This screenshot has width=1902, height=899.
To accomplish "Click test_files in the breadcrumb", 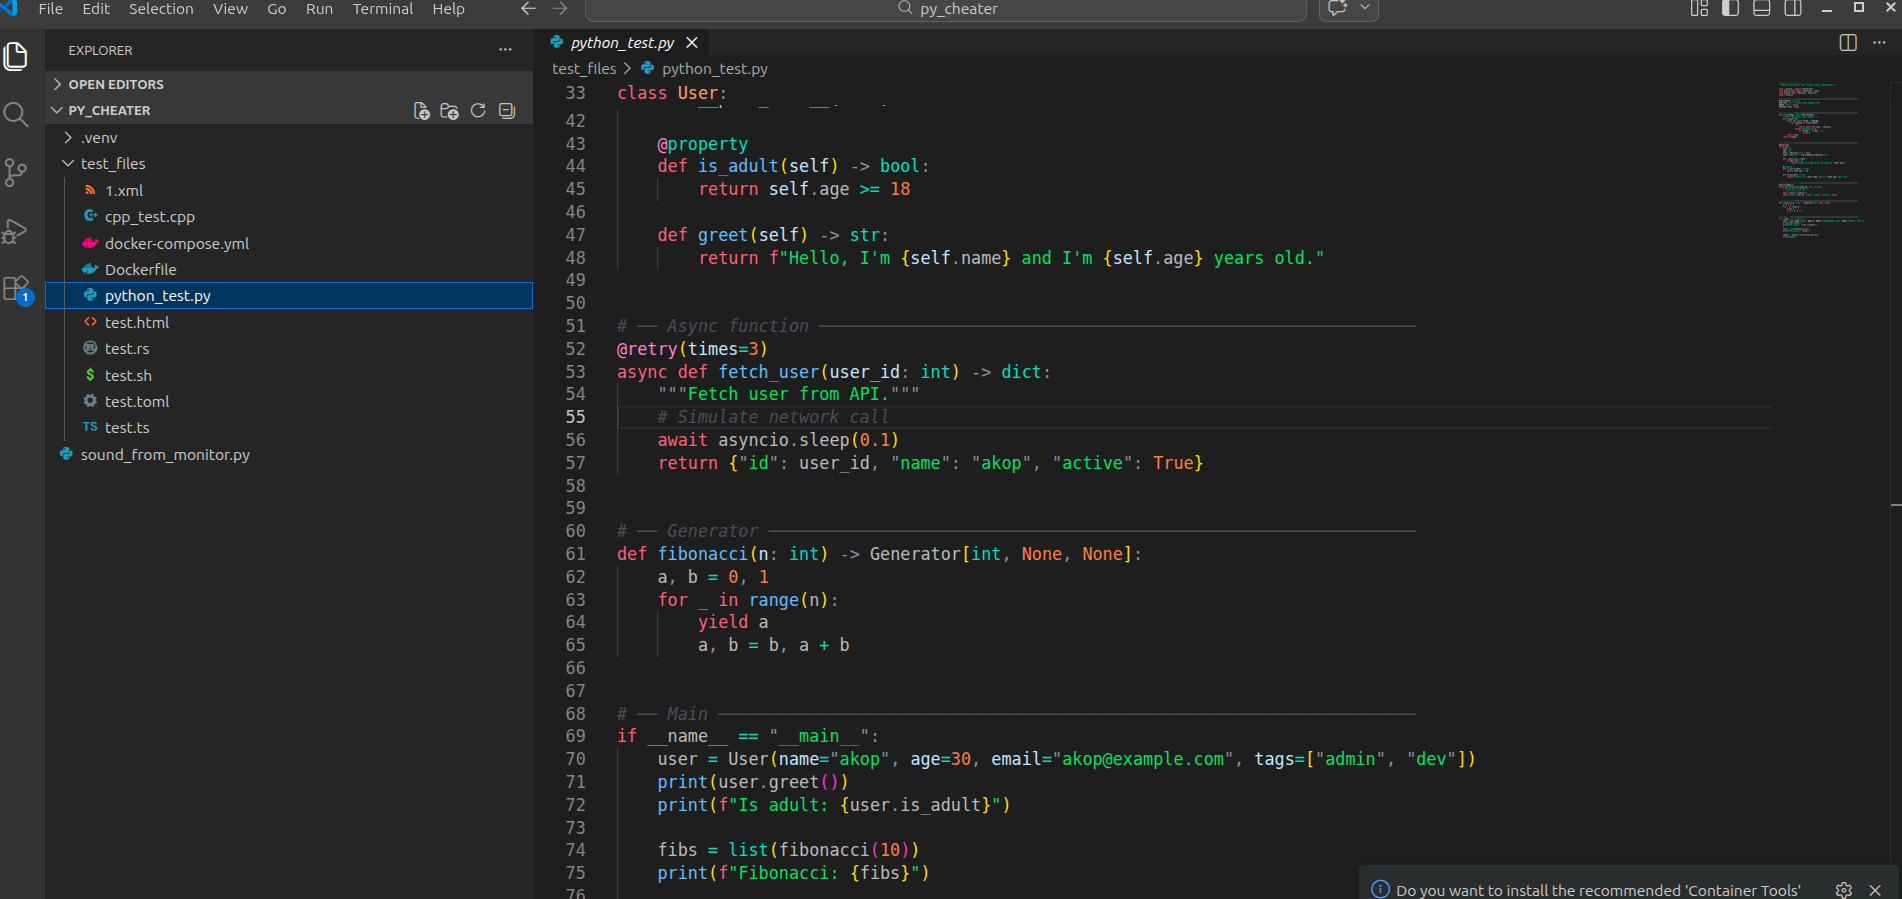I will (584, 69).
